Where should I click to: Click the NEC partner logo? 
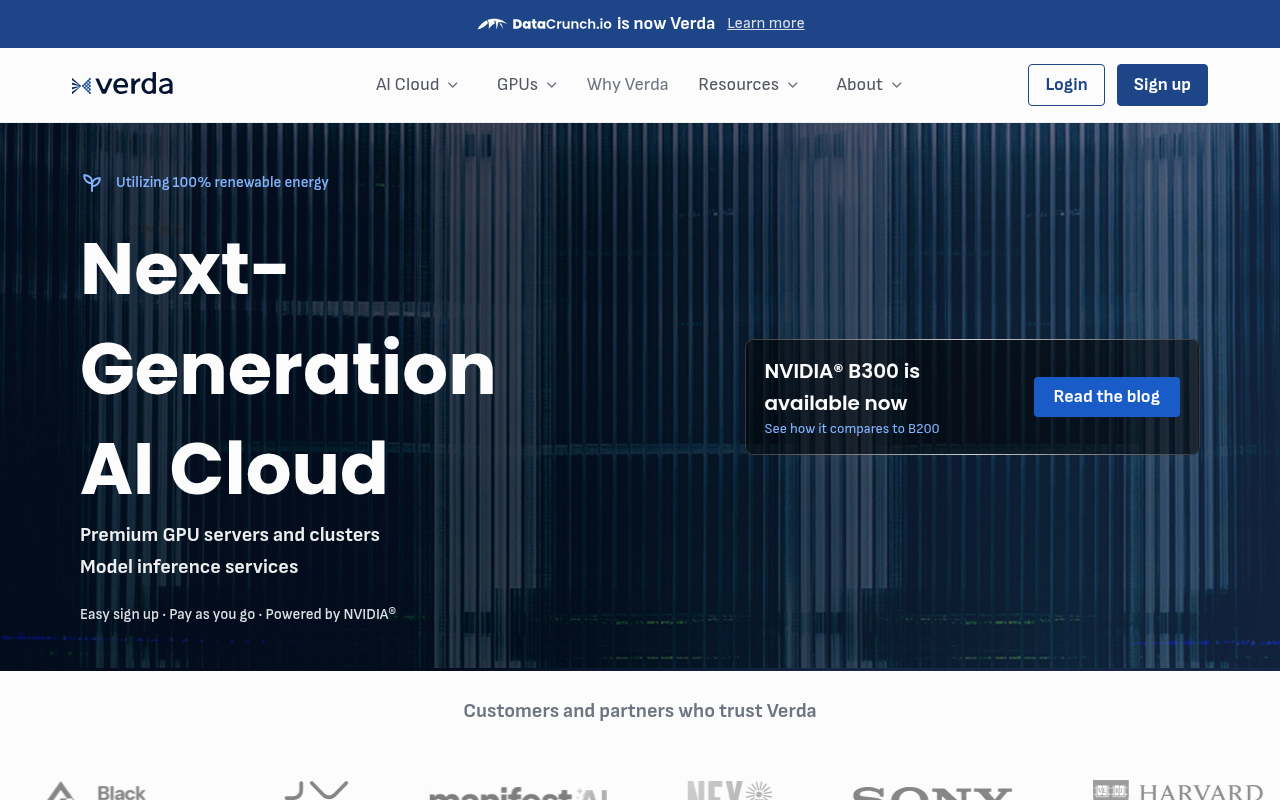pos(729,791)
